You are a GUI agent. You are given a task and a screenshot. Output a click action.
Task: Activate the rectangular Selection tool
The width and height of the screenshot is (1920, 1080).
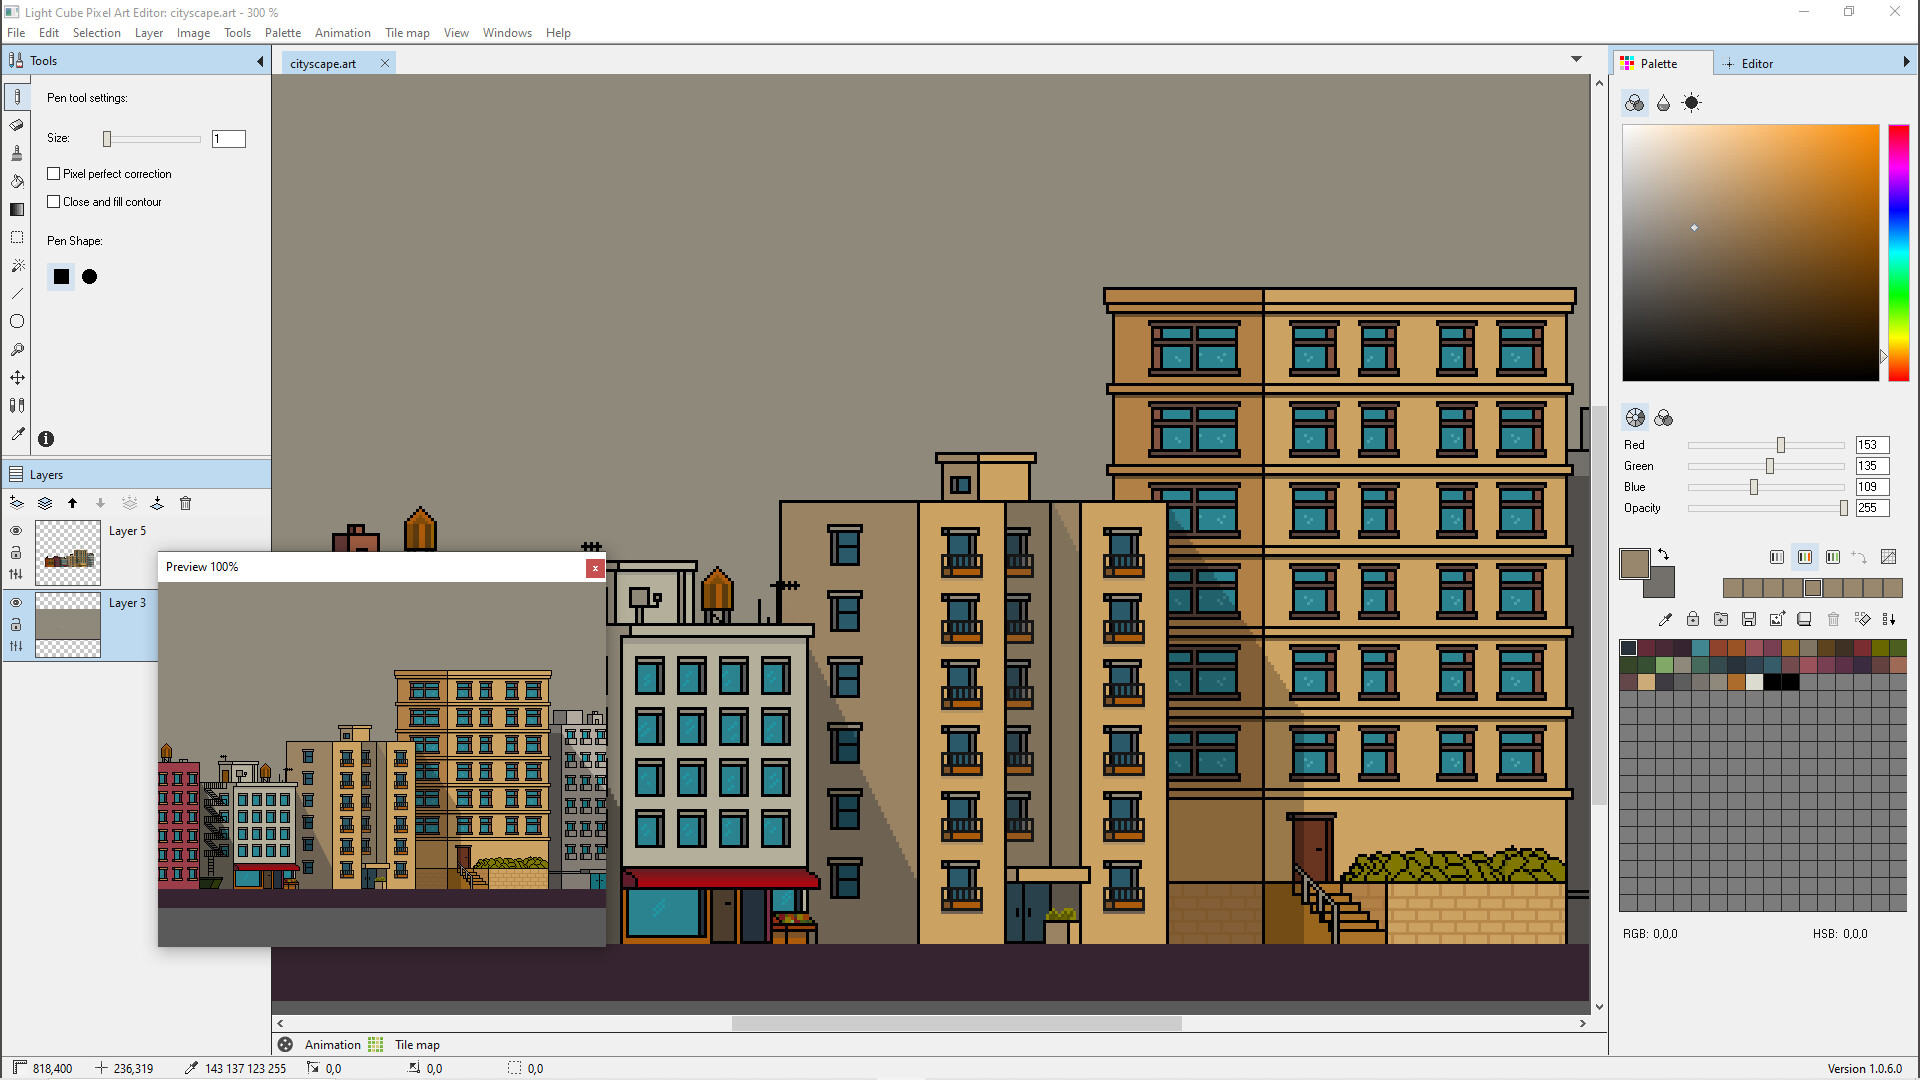point(17,237)
